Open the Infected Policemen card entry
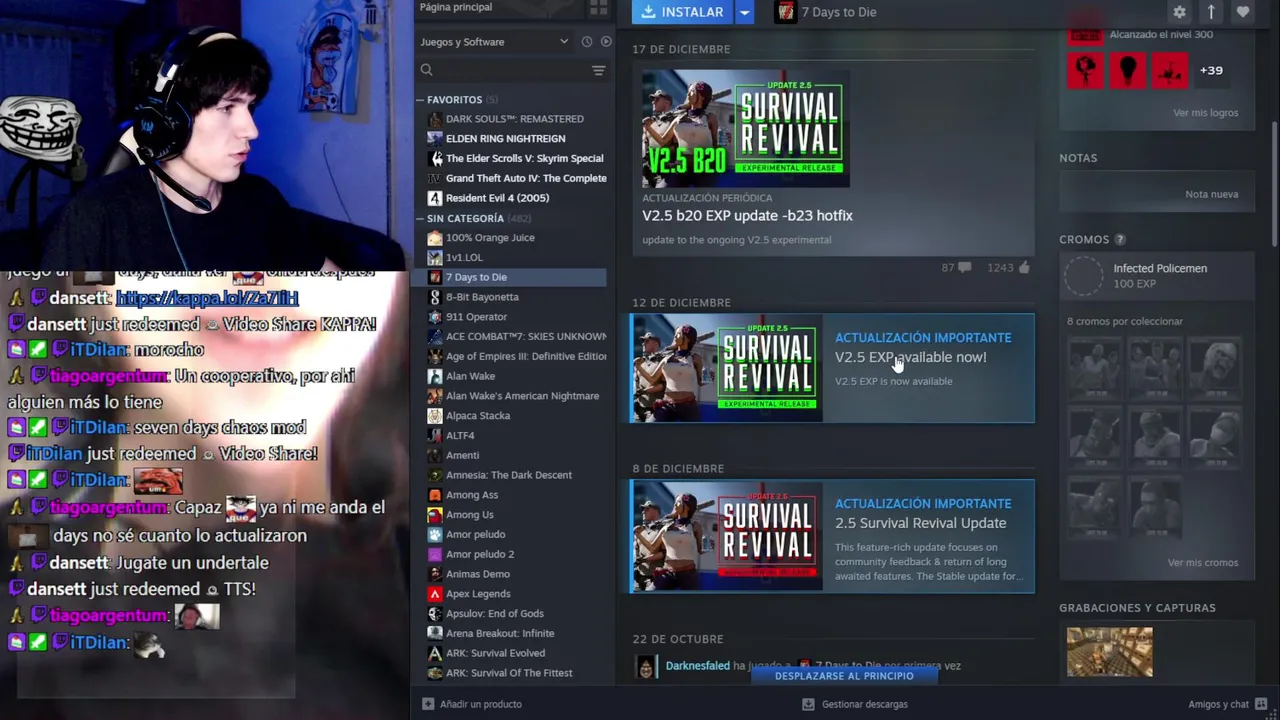1280x720 pixels. [x=1157, y=276]
